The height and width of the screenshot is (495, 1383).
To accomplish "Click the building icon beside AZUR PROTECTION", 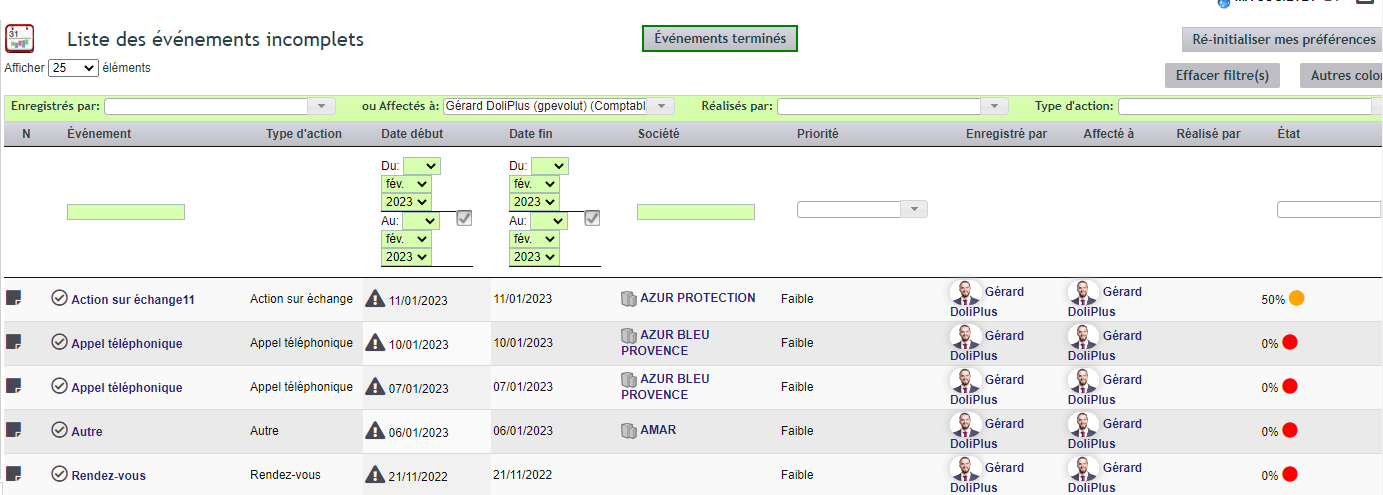I will (629, 298).
